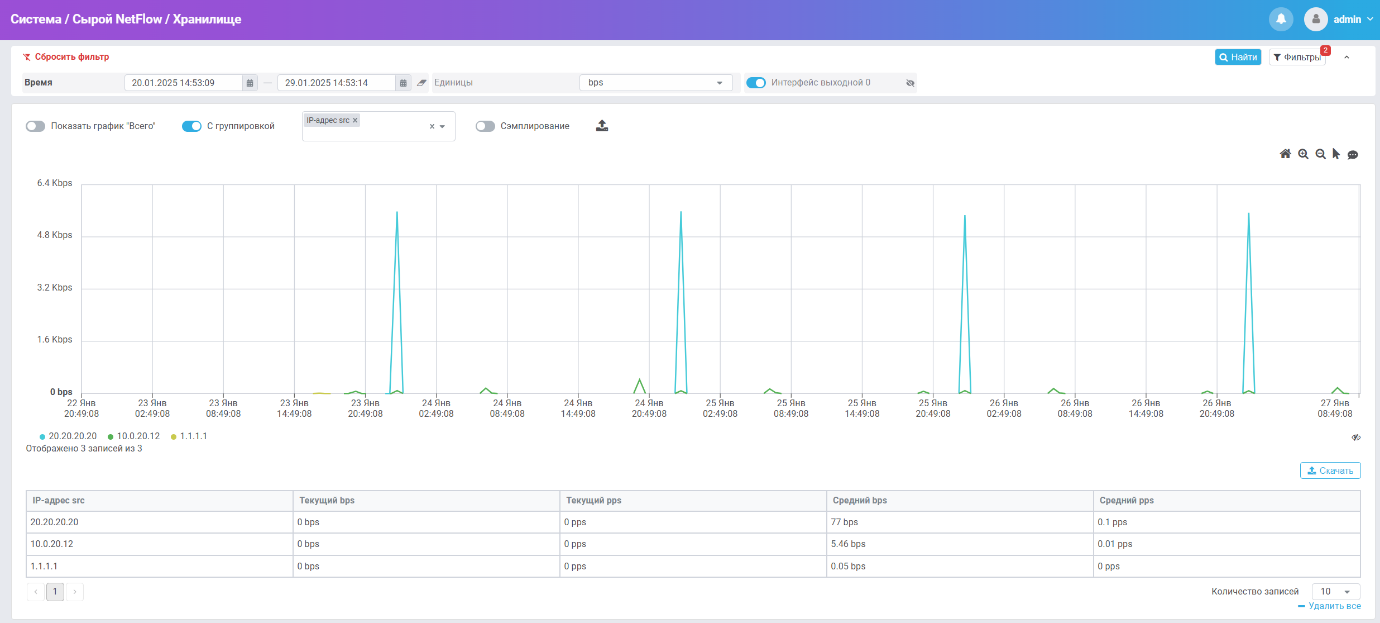The width and height of the screenshot is (1380, 623).
Task: Disable the С группировкой toggle
Action: [192, 126]
